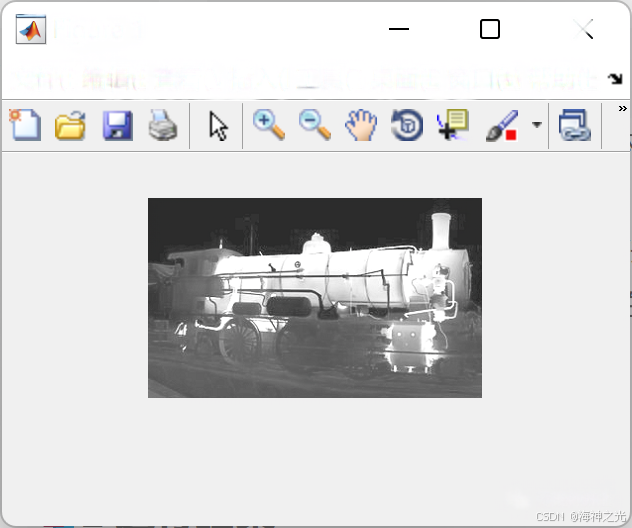Save the figure with the floppy disk icon
This screenshot has width=632, height=528.
coord(118,126)
